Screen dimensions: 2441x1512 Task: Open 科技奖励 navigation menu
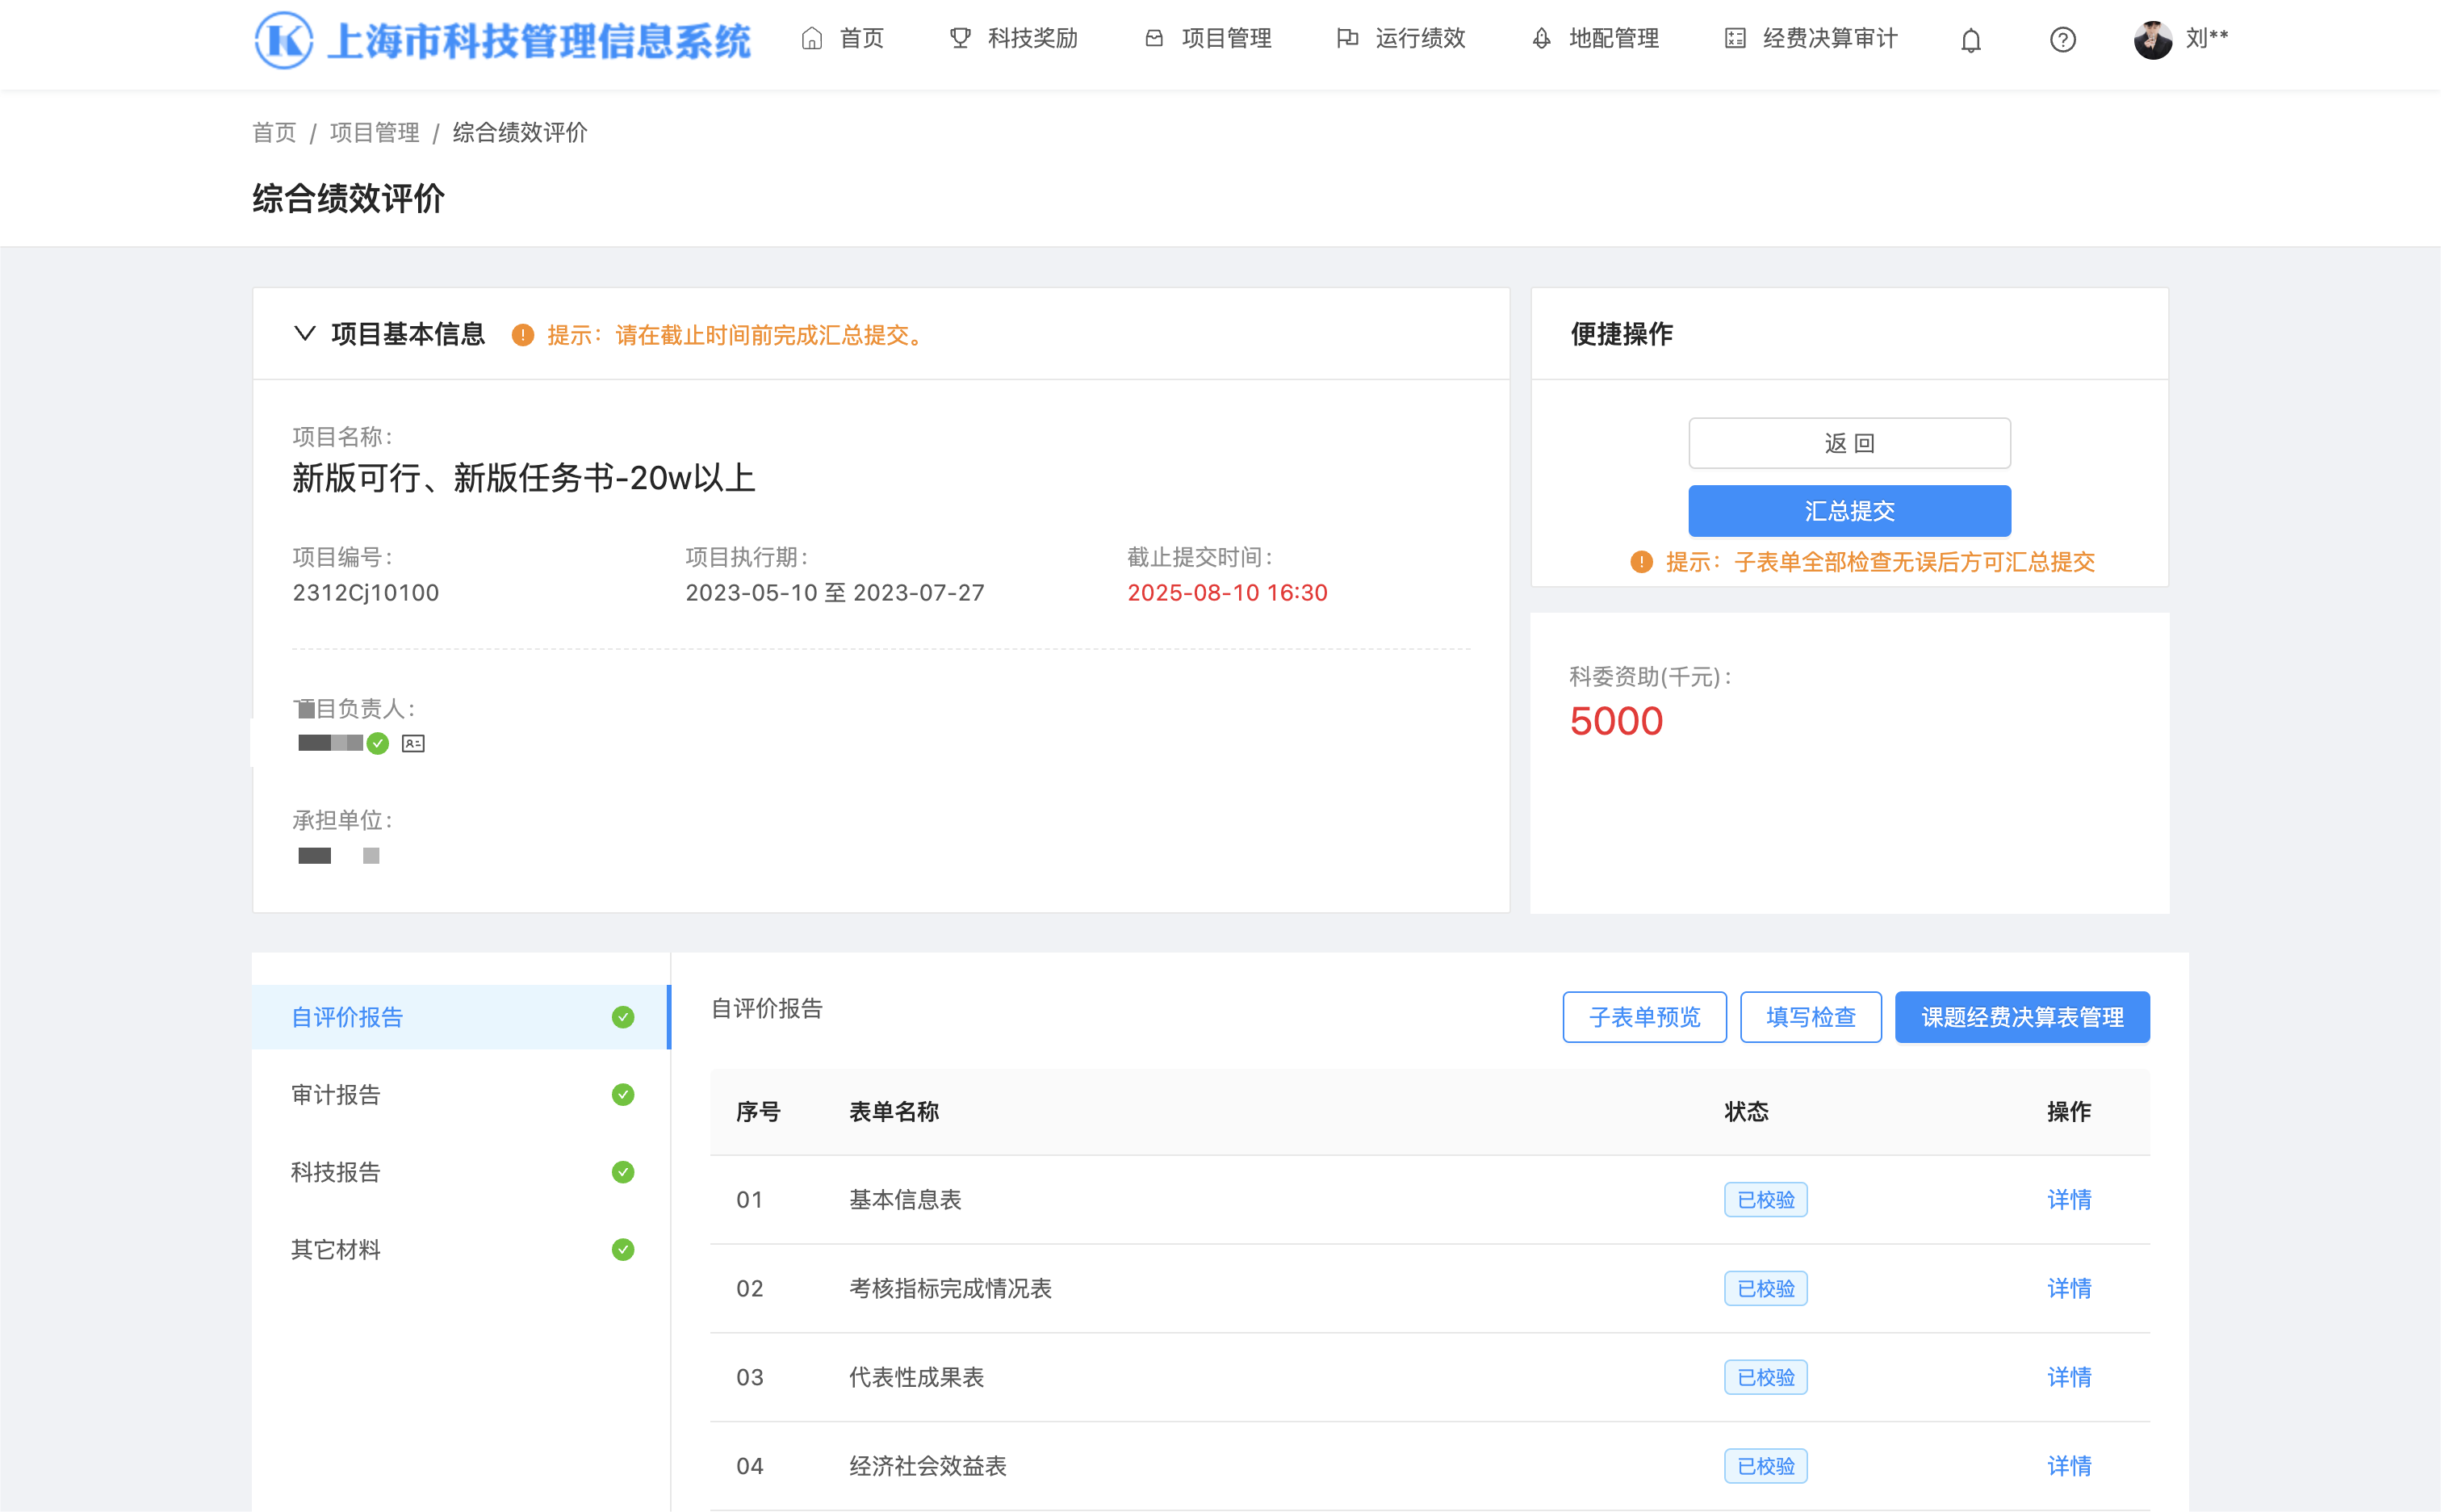(1013, 39)
